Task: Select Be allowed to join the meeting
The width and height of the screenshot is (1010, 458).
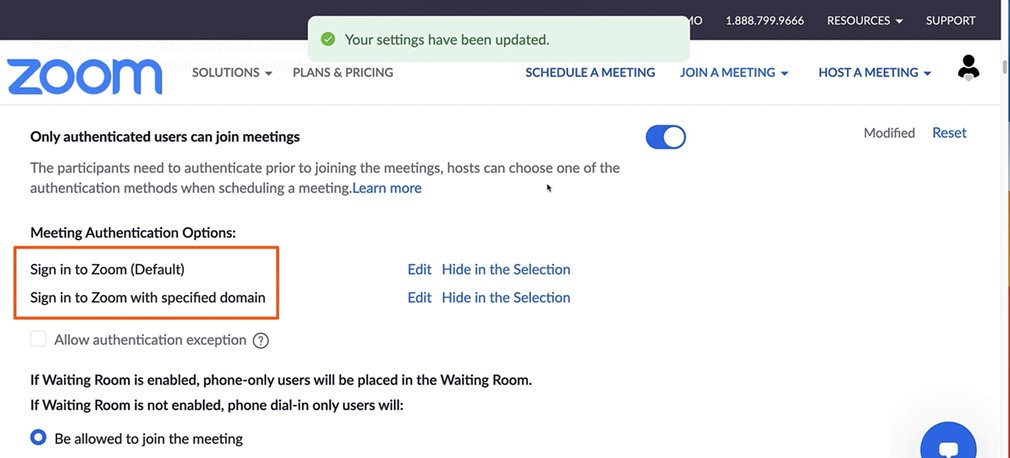Action: pyautogui.click(x=39, y=437)
